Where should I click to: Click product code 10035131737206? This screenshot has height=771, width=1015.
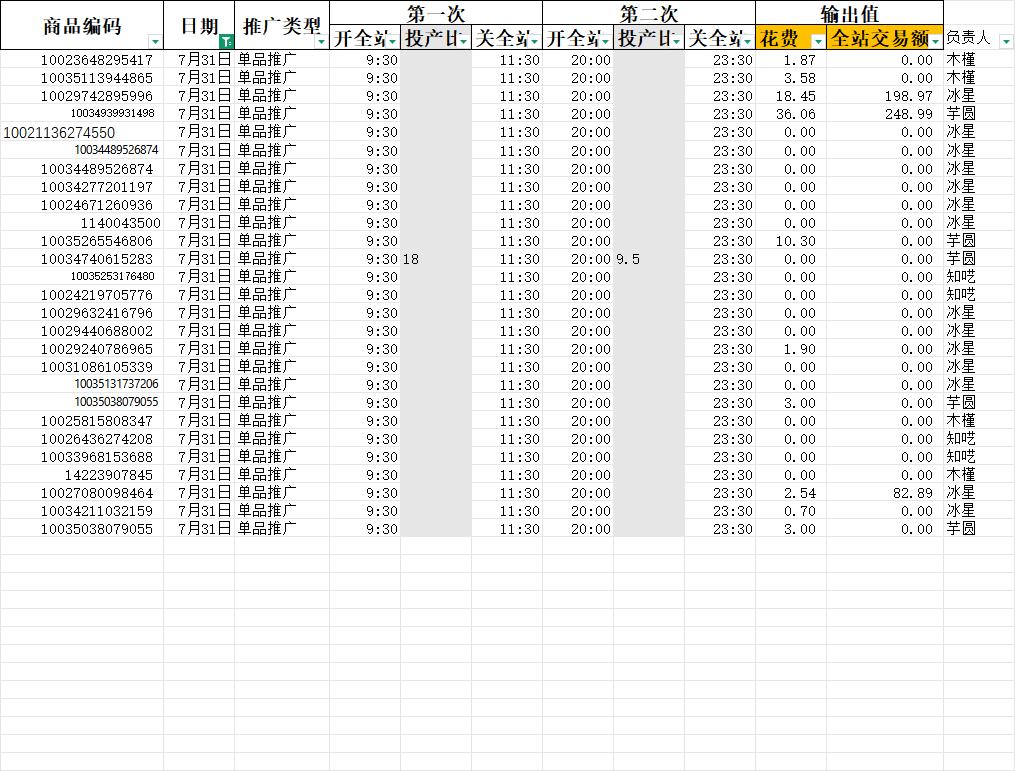(x=117, y=384)
